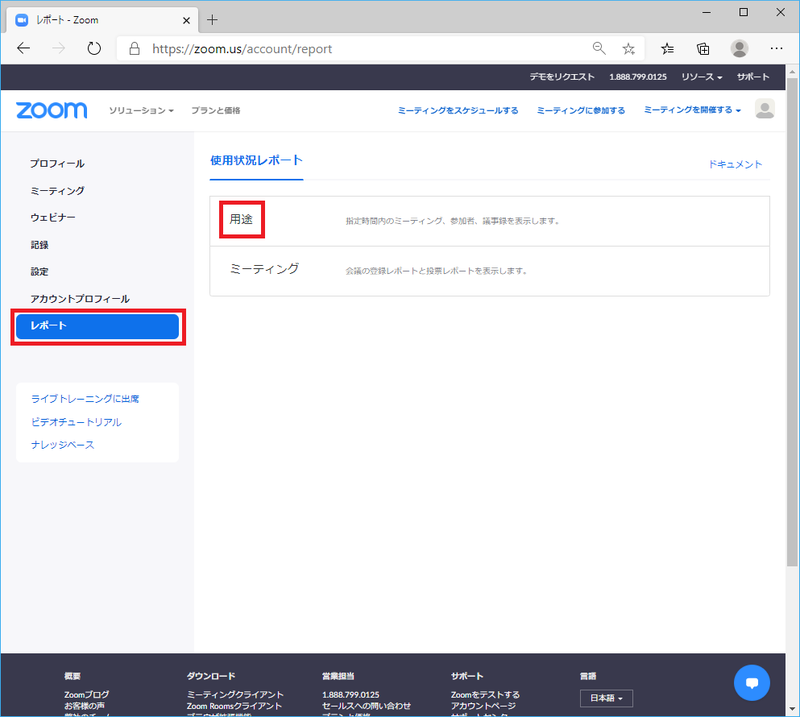The width and height of the screenshot is (800, 717).
Task: Add this page to favorites with the star
Action: [x=629, y=48]
